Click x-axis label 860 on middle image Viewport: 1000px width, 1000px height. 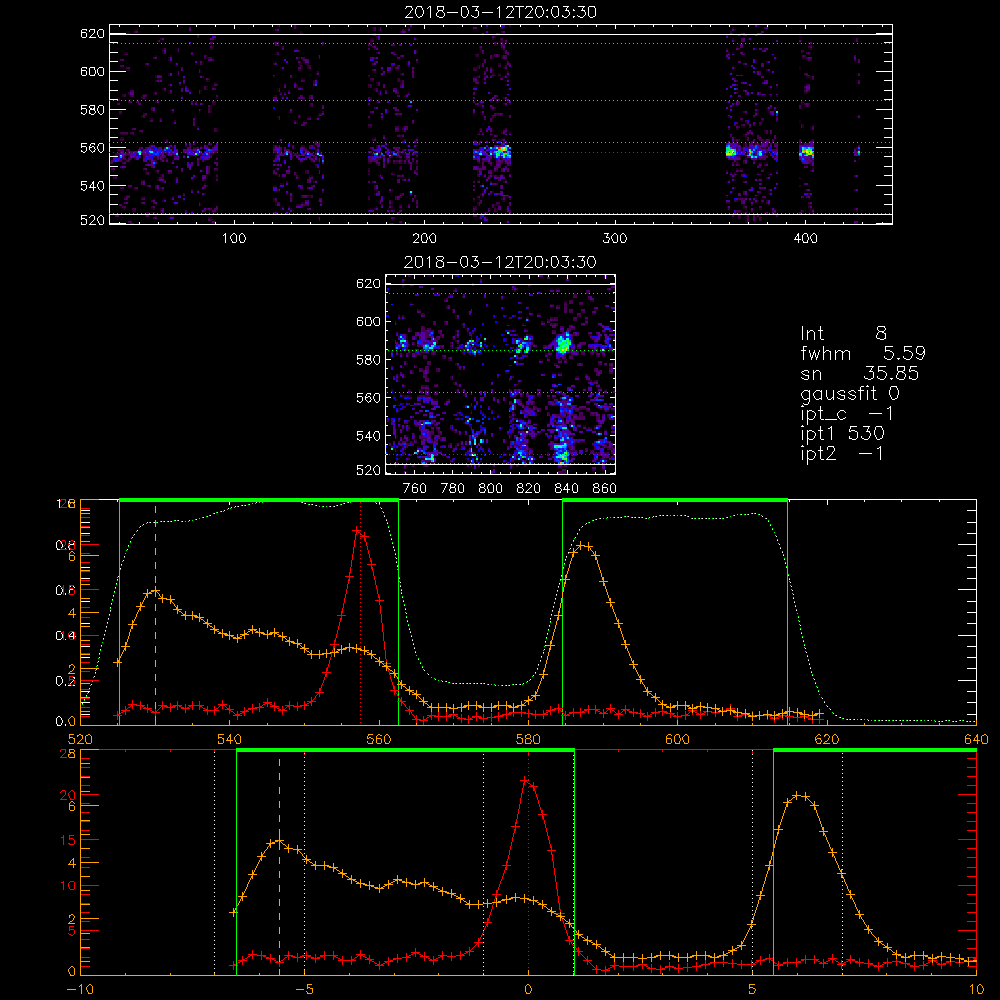[605, 489]
